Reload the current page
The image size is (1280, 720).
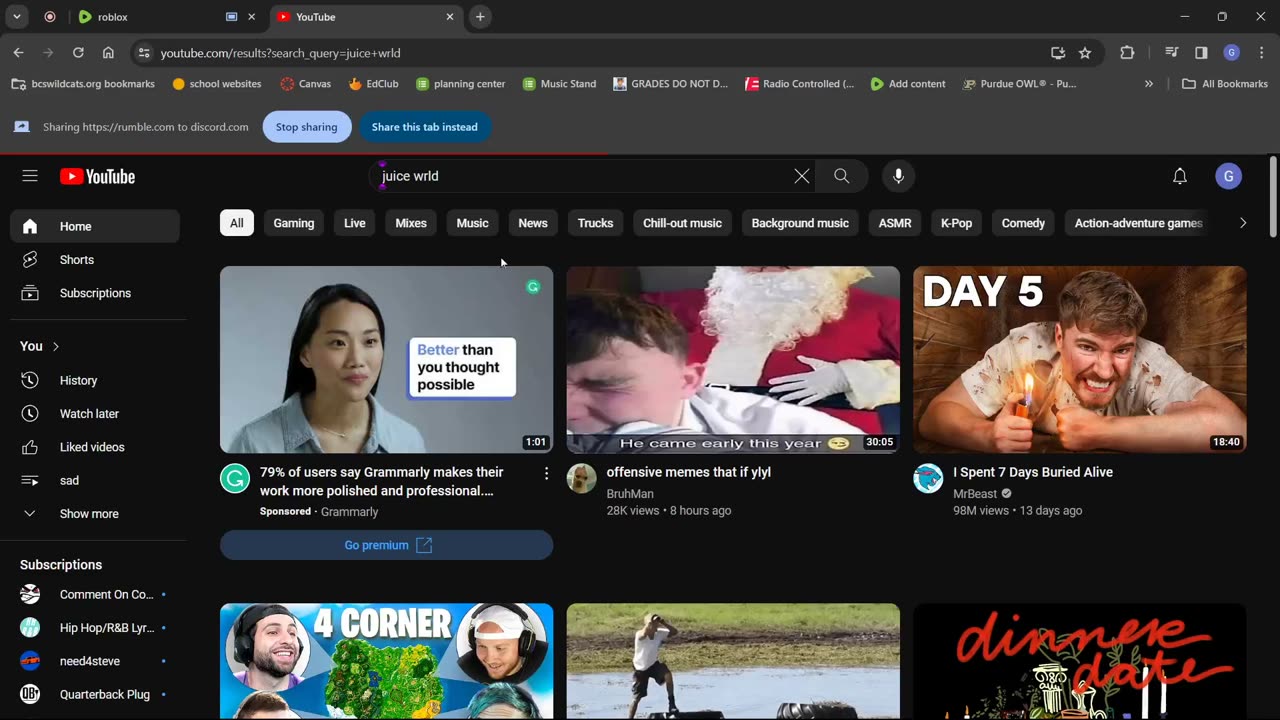point(78,53)
